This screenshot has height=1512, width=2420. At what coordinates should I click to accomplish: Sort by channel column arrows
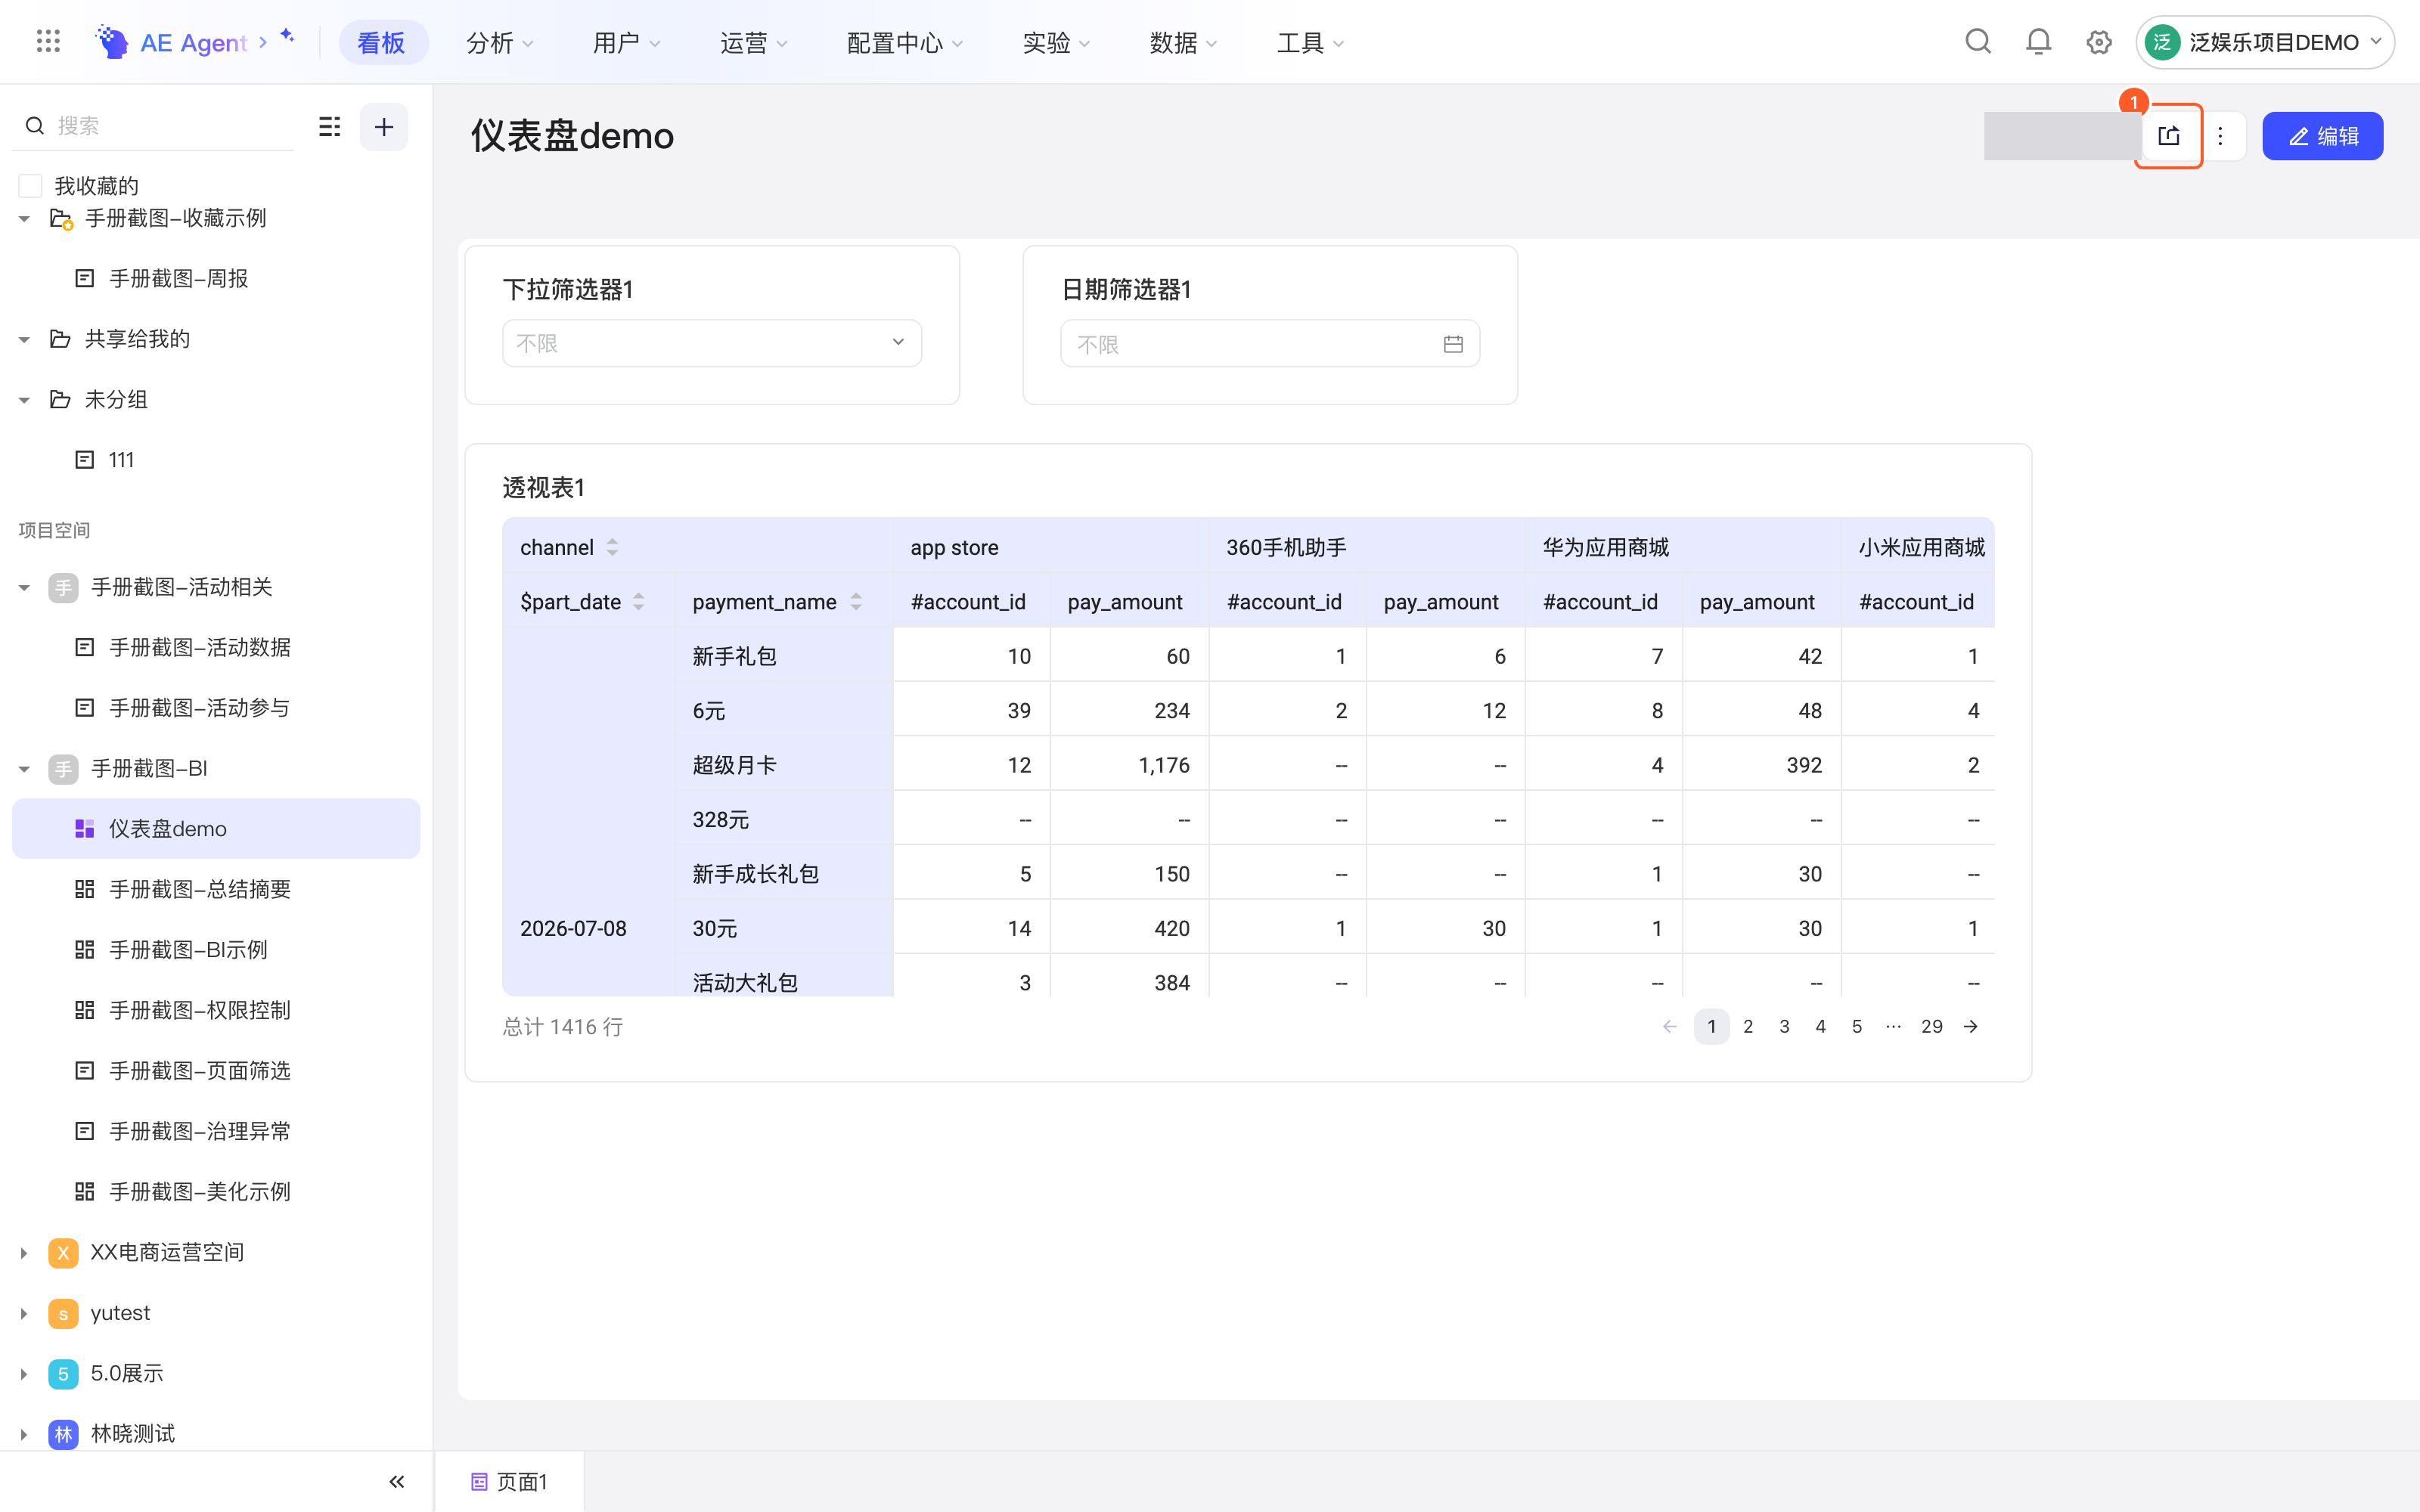[612, 547]
